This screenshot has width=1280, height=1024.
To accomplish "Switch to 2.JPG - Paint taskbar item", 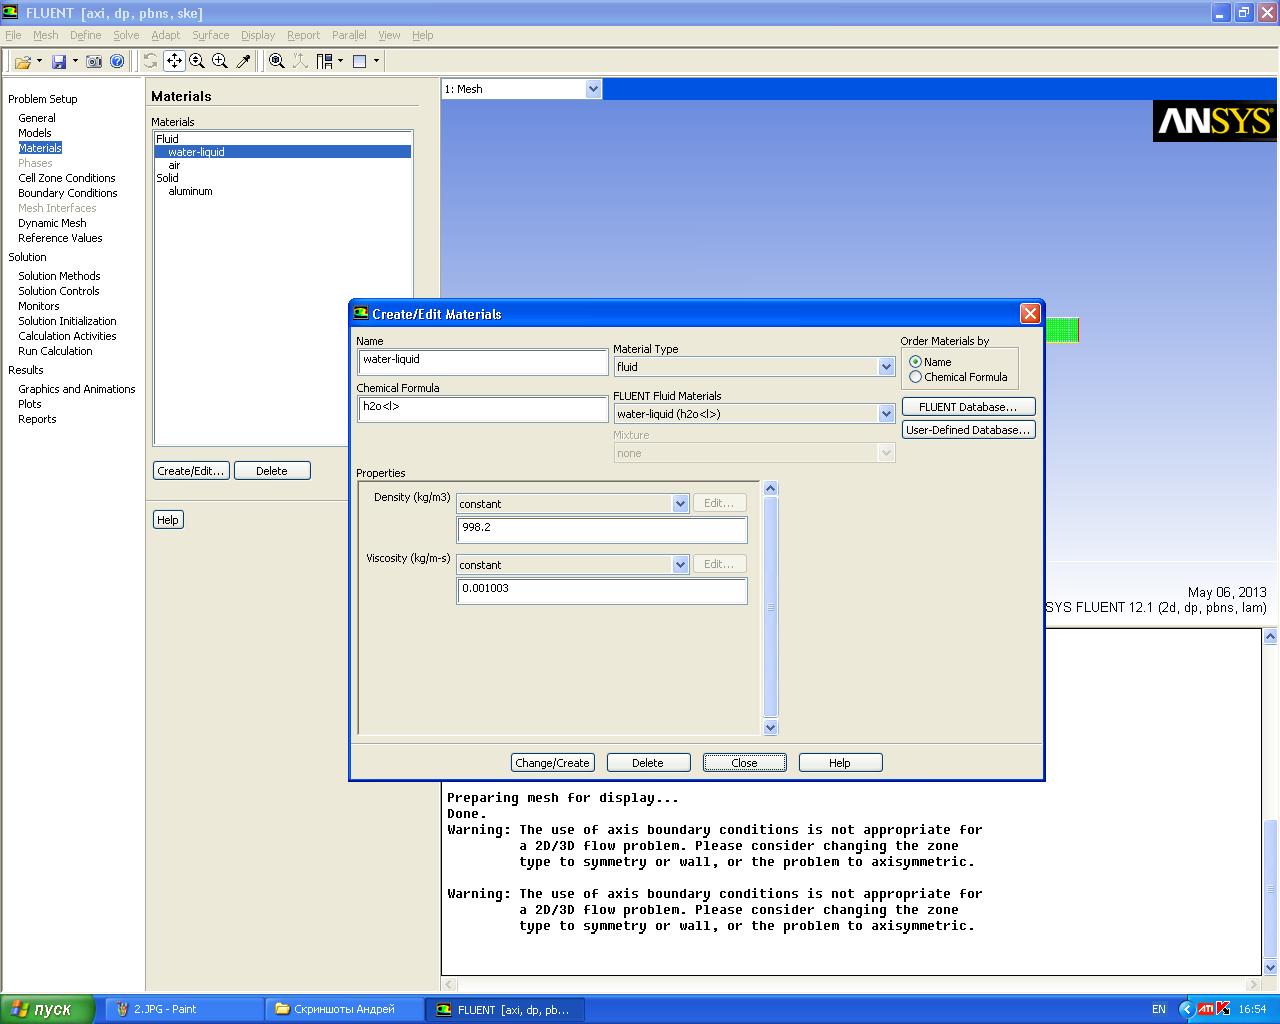I will pyautogui.click(x=184, y=1009).
